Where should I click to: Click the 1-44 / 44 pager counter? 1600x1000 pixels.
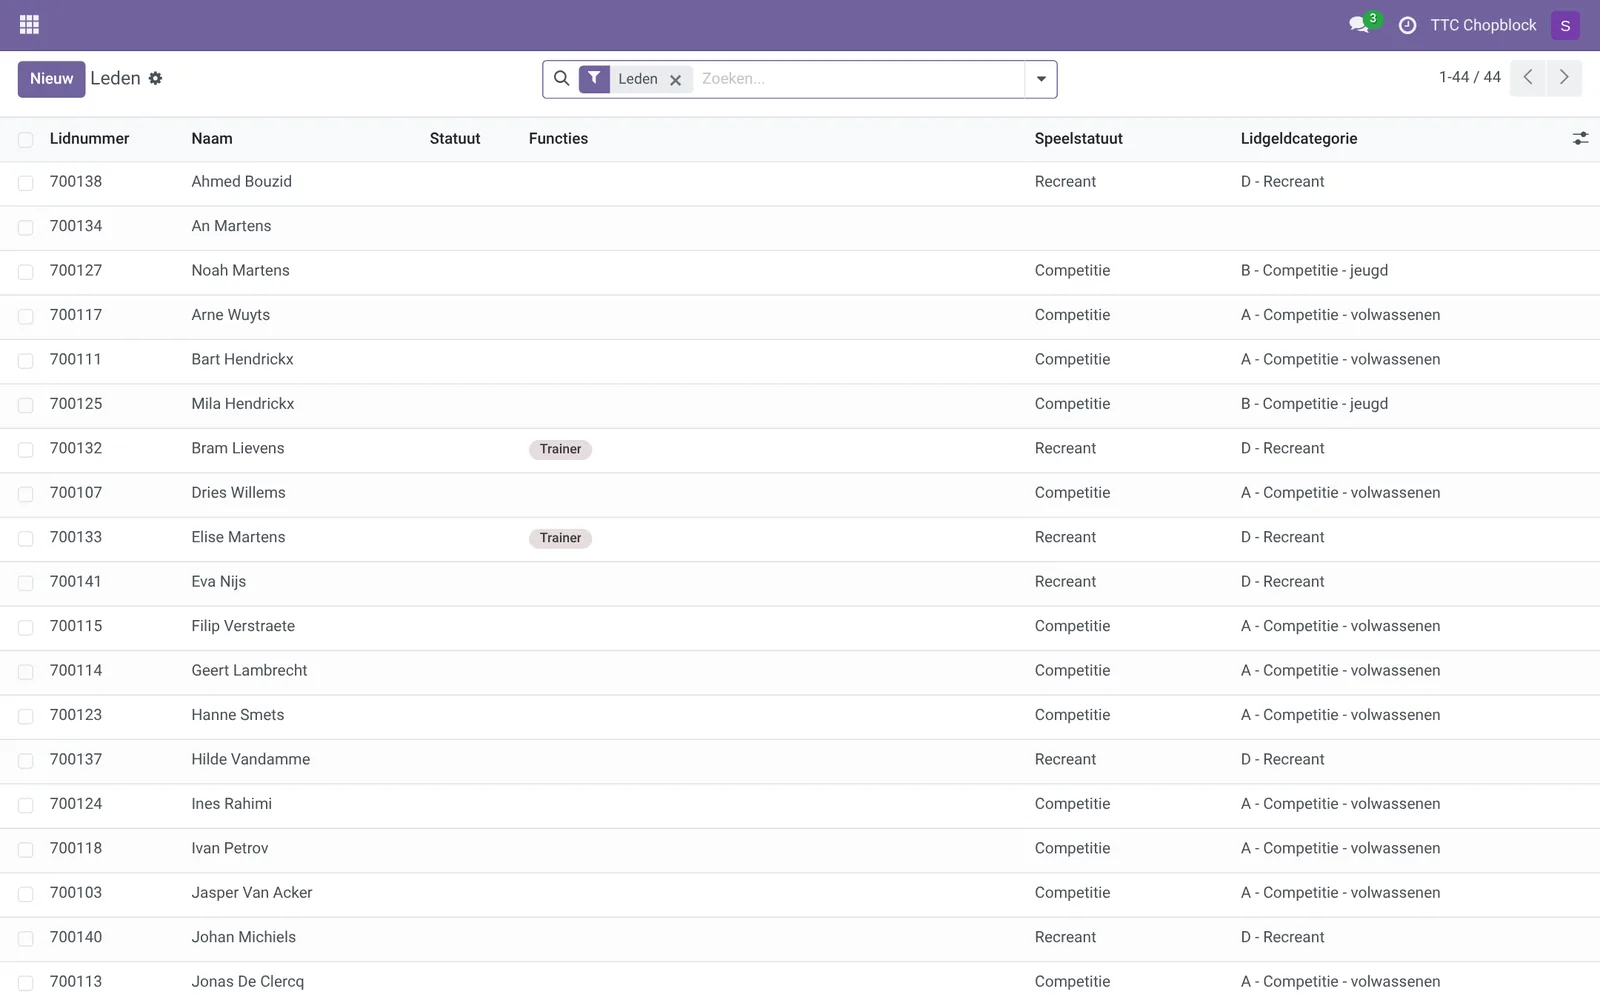[1470, 78]
